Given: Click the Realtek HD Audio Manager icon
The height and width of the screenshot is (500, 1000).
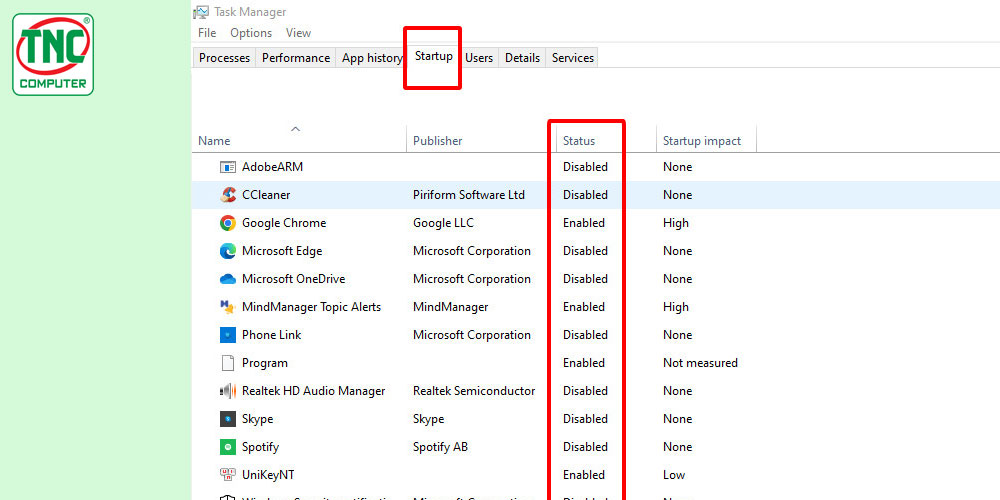Looking at the screenshot, I should click(x=228, y=391).
